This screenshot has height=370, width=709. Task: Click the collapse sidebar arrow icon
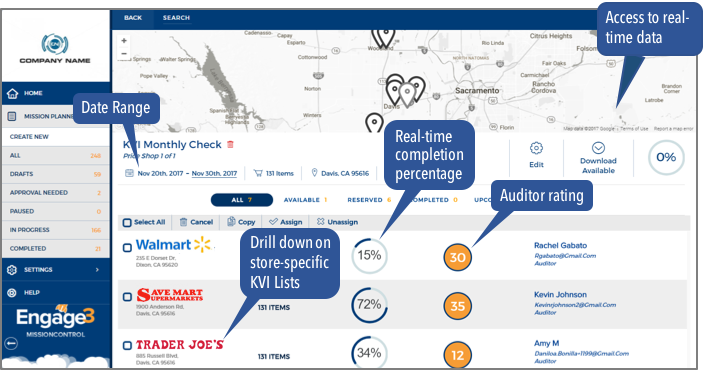(11, 343)
